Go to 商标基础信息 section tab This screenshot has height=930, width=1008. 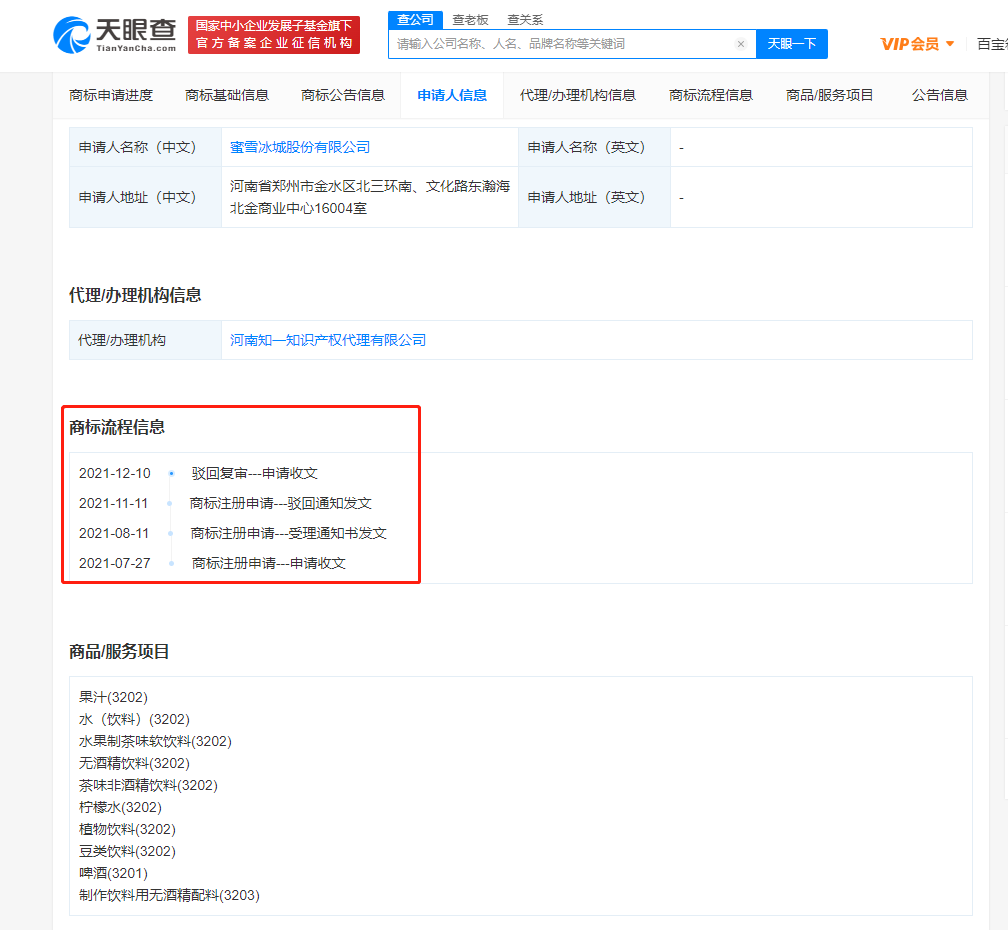coord(227,95)
